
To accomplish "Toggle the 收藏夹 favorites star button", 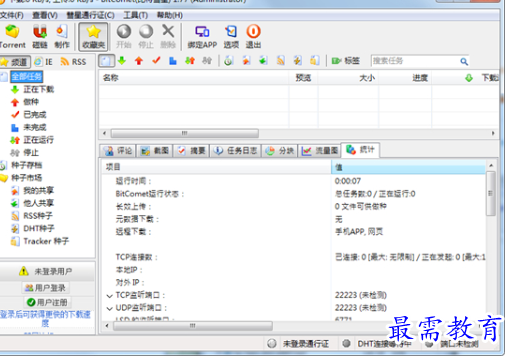I will 93,37.
